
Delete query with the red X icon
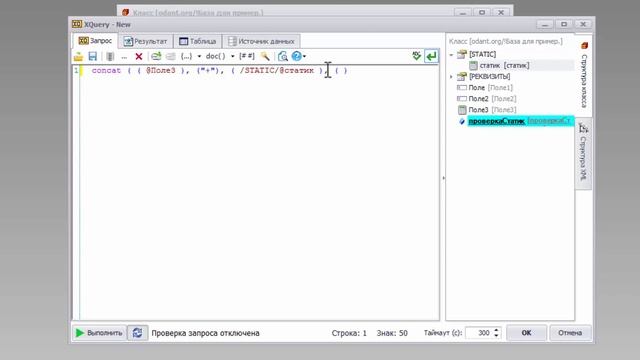pyautogui.click(x=139, y=56)
